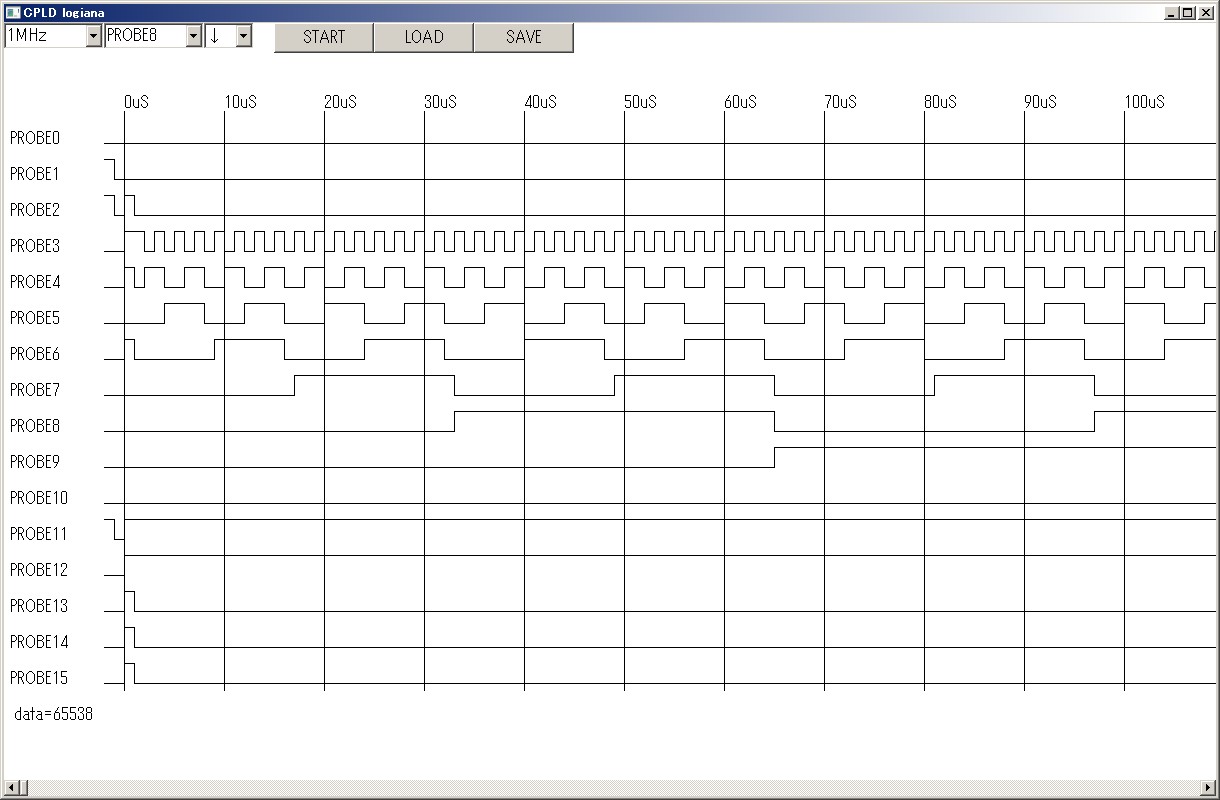Viewport: 1220px width, 800px height.
Task: Click the START button
Action: 324,37
